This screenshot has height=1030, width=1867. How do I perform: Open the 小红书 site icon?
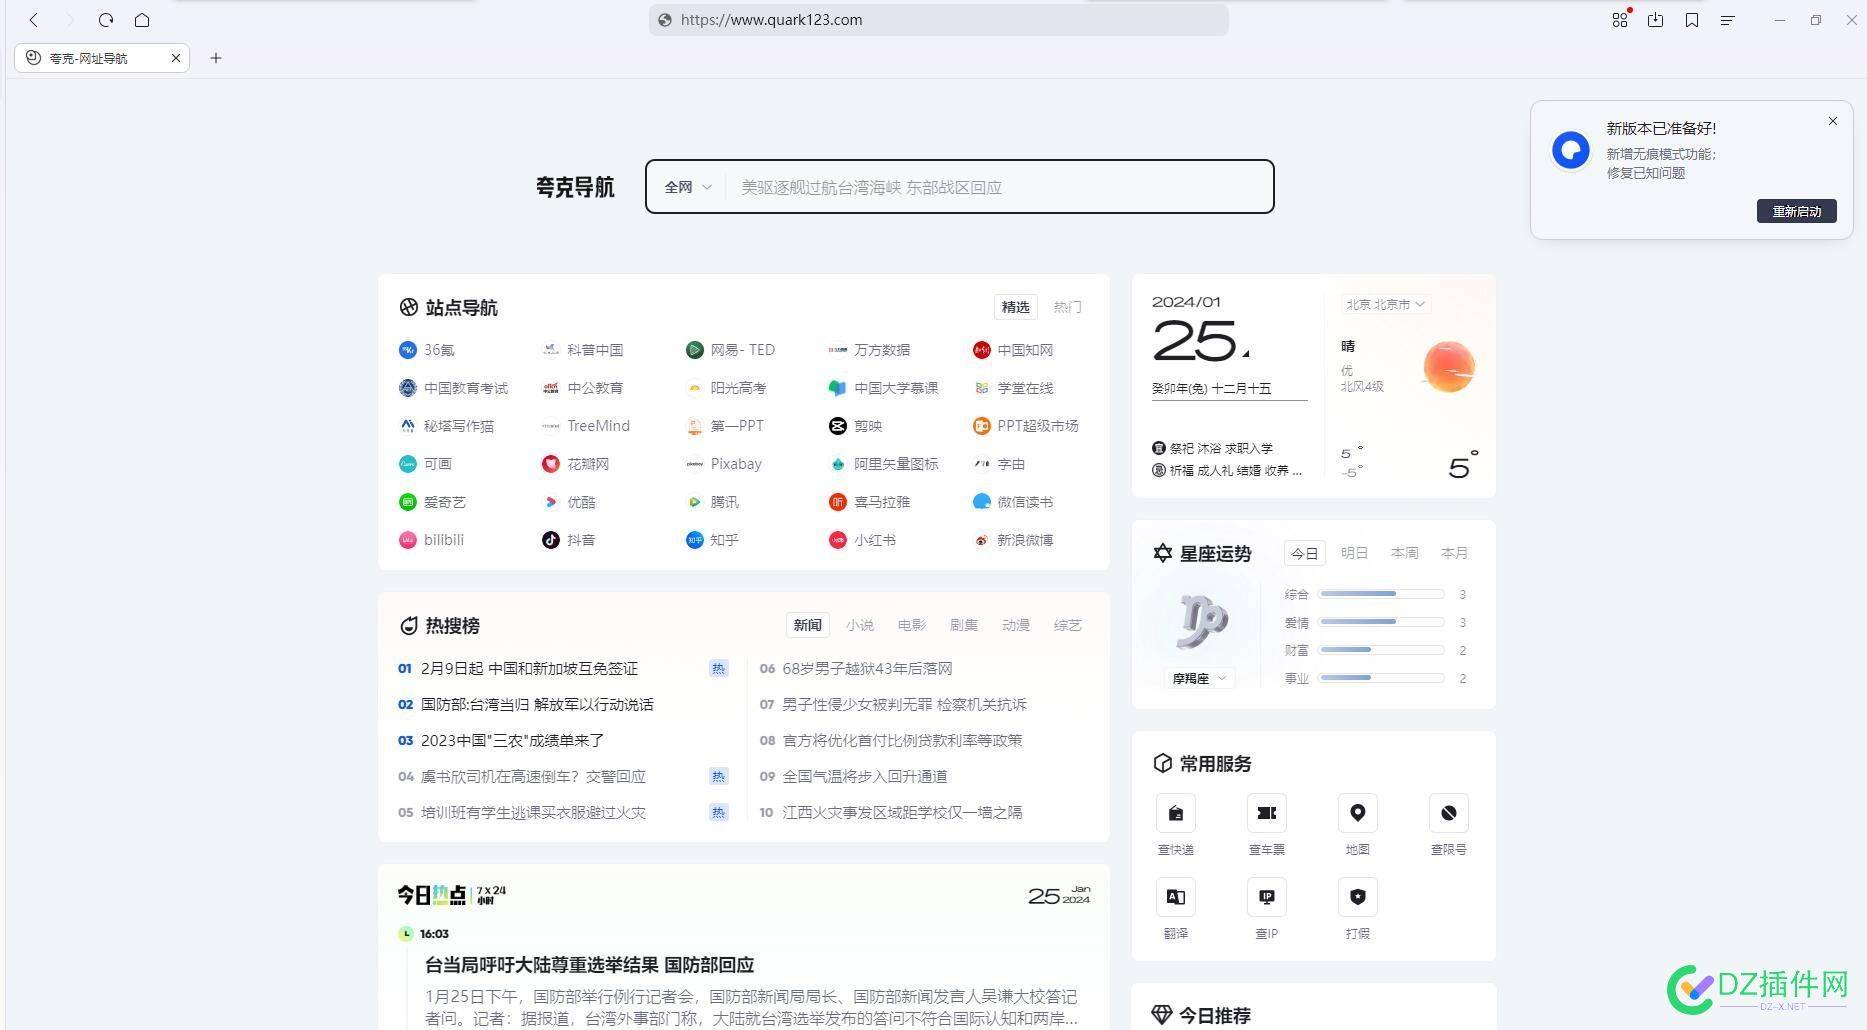tap(838, 540)
